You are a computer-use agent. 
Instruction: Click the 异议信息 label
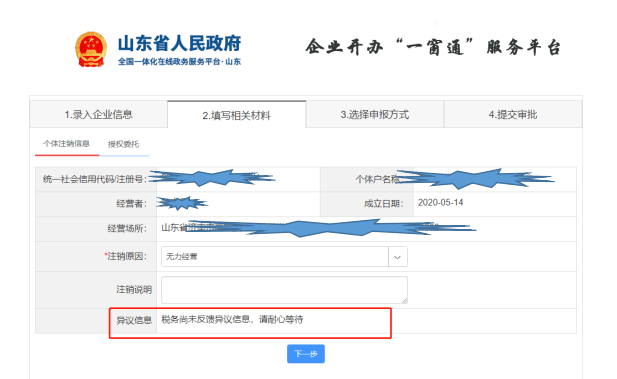[x=134, y=320]
